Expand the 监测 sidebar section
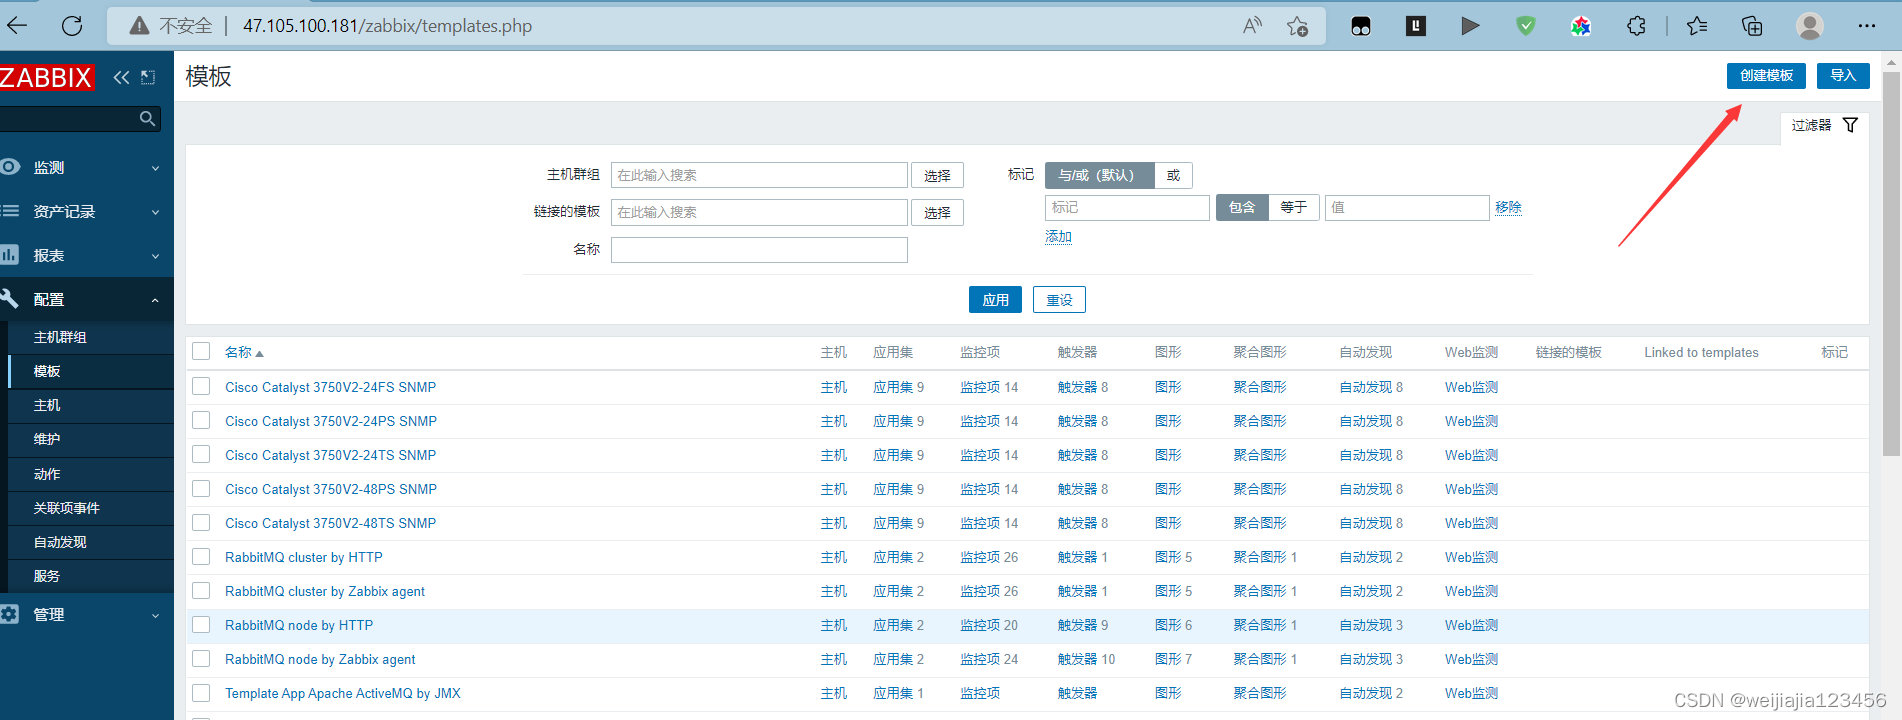 pos(87,167)
